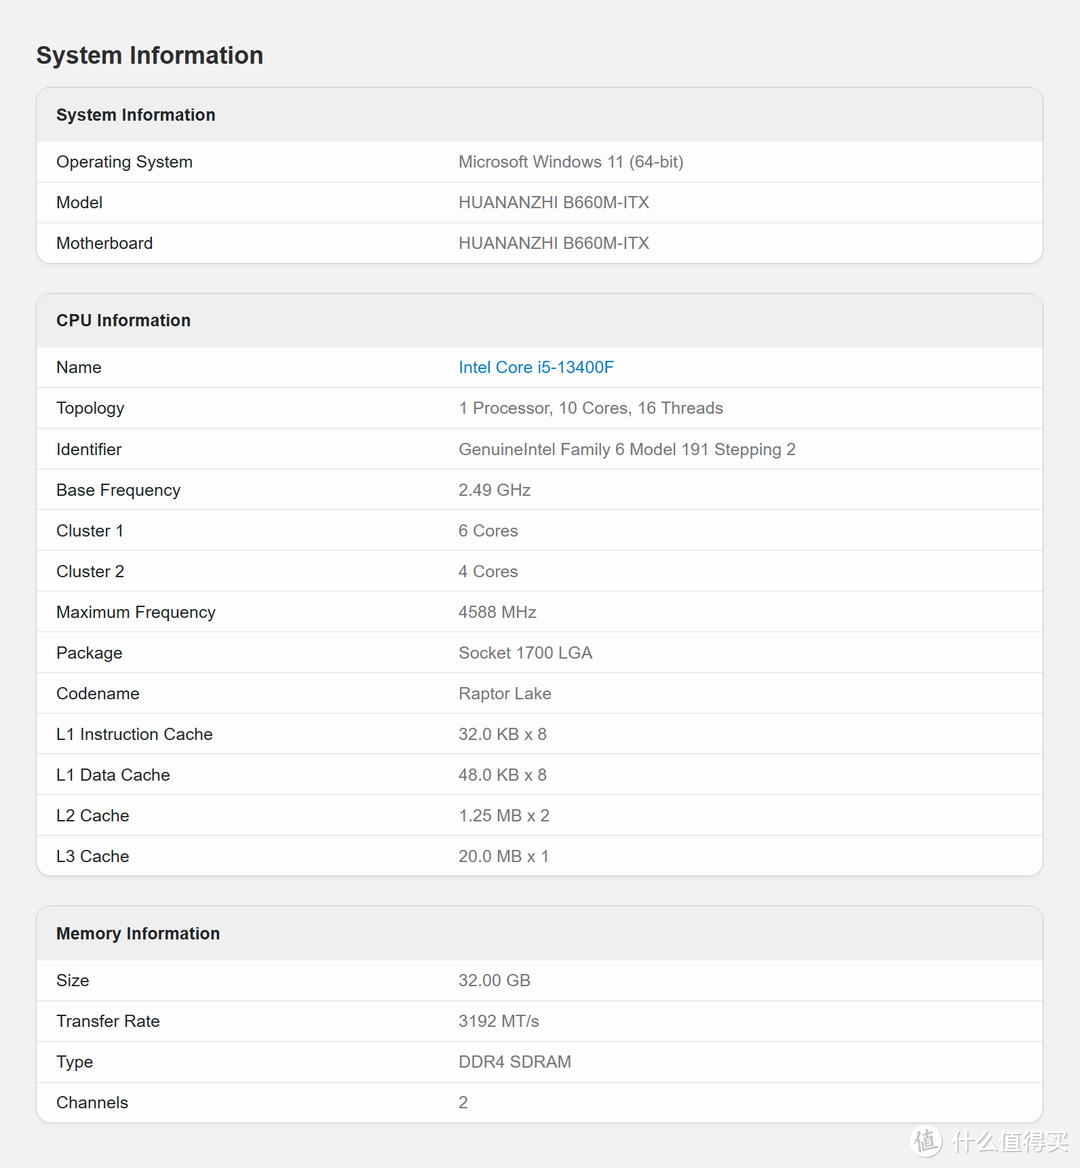
Task: Open the Intel Core i5-13400F link
Action: (536, 367)
